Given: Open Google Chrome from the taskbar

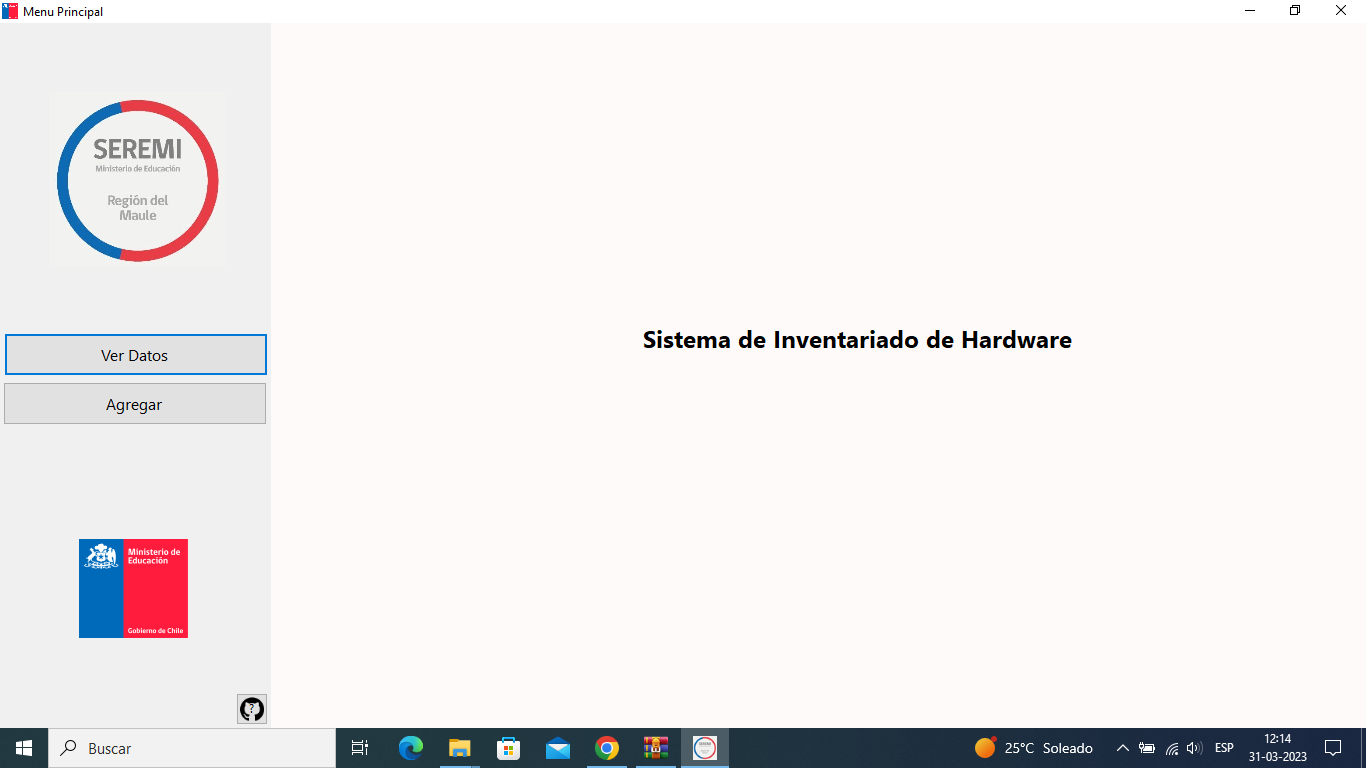Looking at the screenshot, I should tap(606, 747).
